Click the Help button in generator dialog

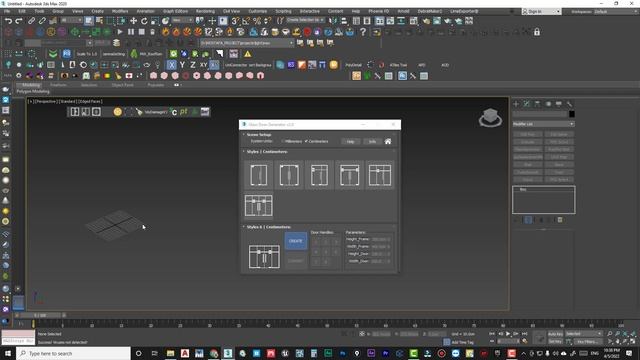(350, 142)
